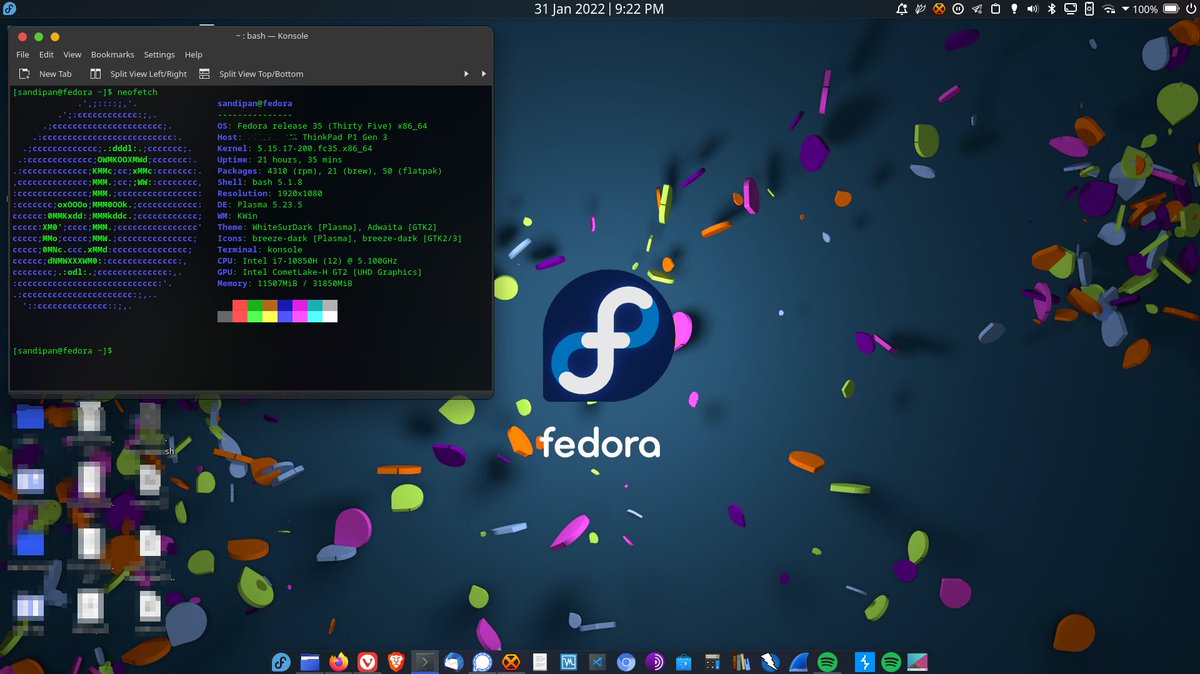Open Konsole Help menu
Screen dimensions: 1200x674
[194, 55]
